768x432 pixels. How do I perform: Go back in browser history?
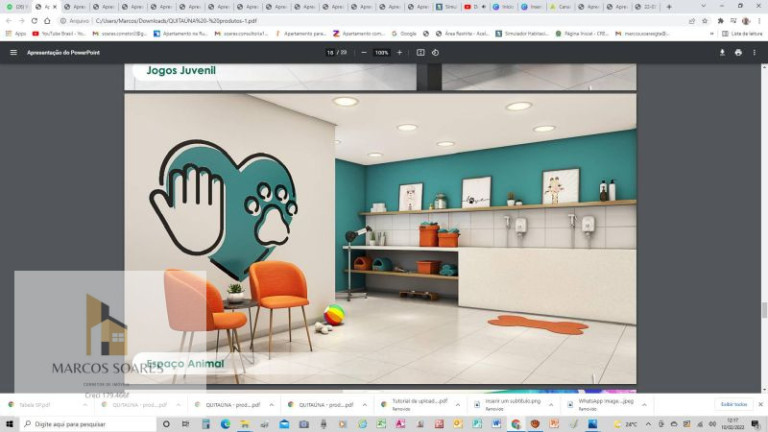click(x=9, y=21)
